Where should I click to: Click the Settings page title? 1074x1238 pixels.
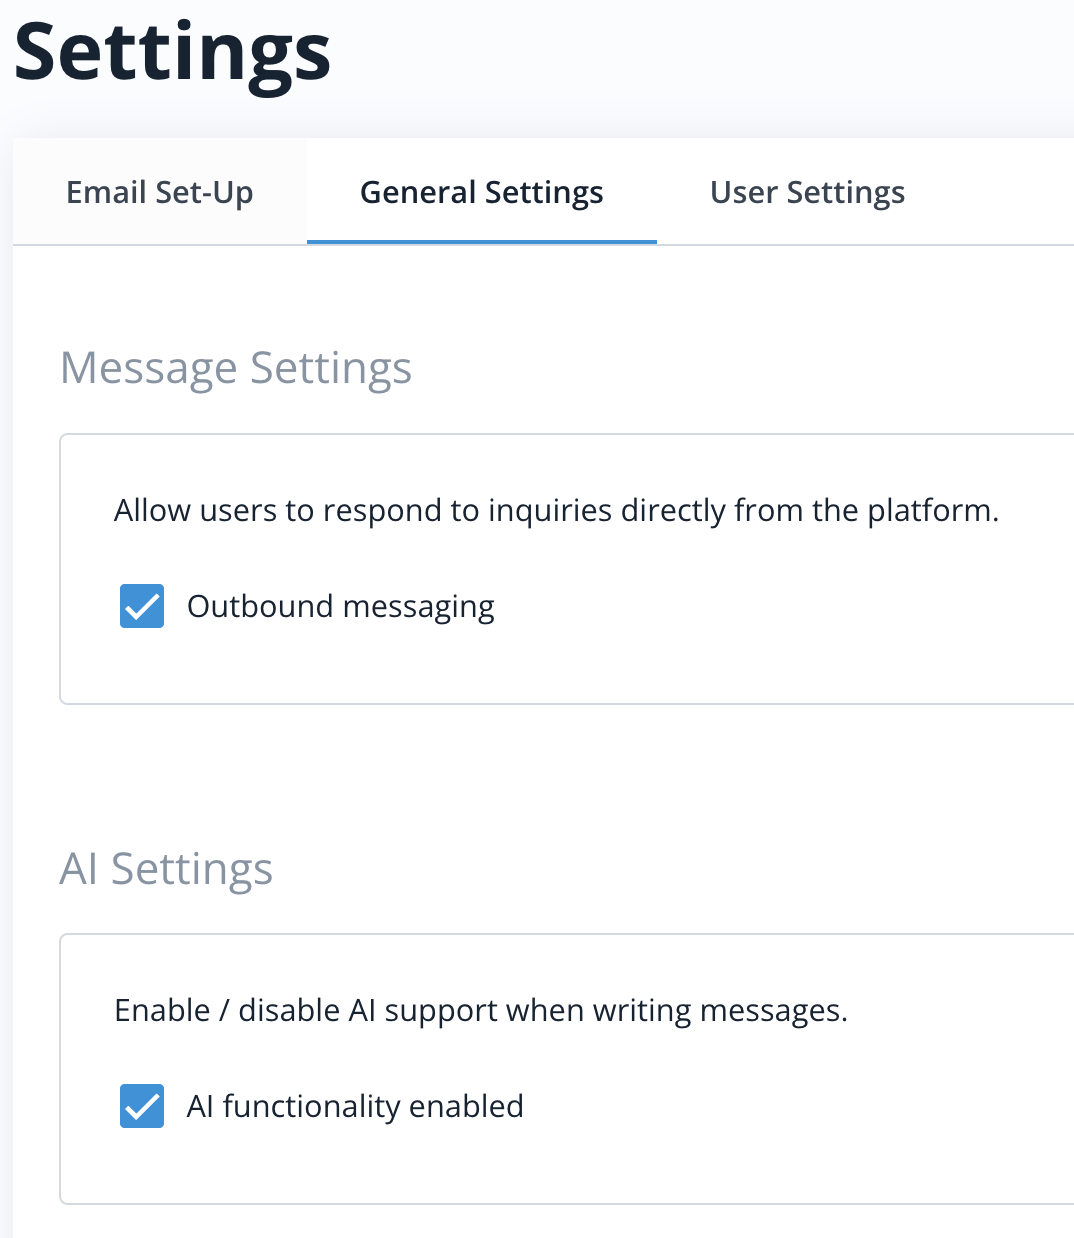coord(172,57)
